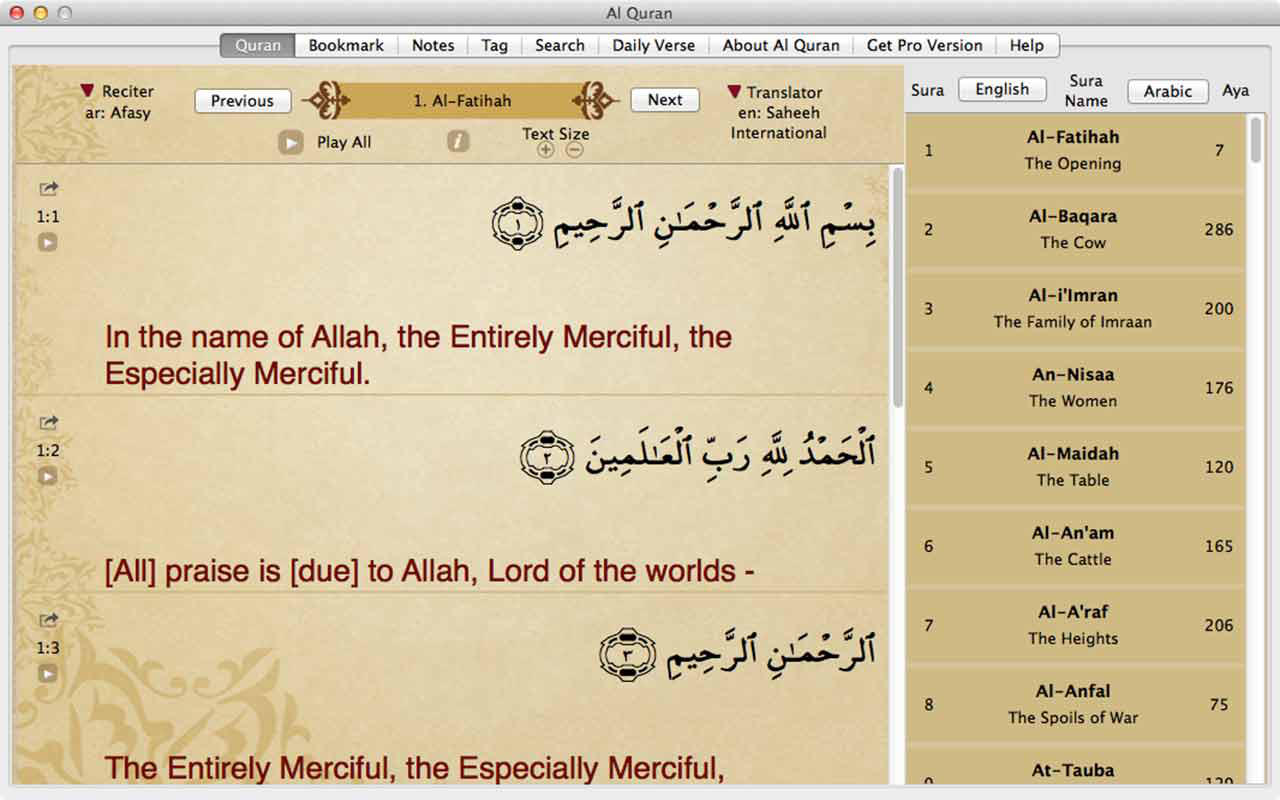The image size is (1280, 800).
Task: Click the verse pane scrollbar
Action: click(x=897, y=288)
